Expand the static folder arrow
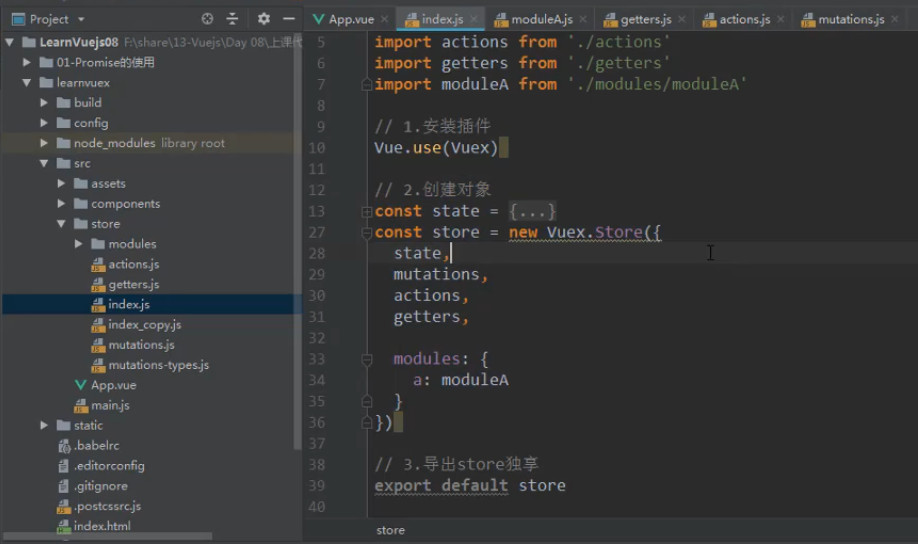 tap(44, 425)
